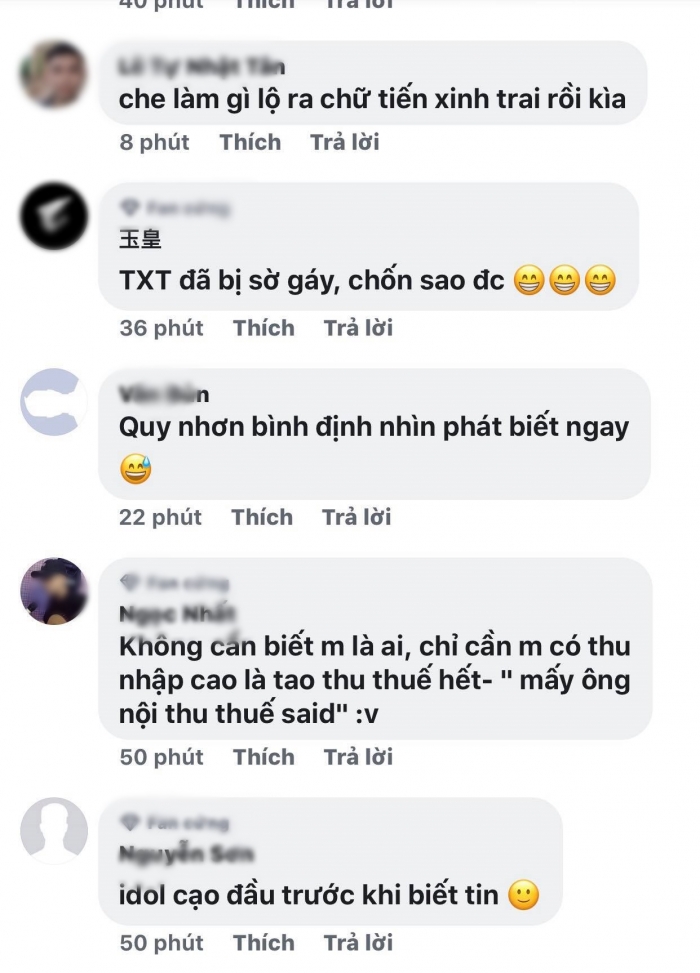The image size is (700, 973).
Task: Click fan badge icon on idol comment
Action: 130,822
